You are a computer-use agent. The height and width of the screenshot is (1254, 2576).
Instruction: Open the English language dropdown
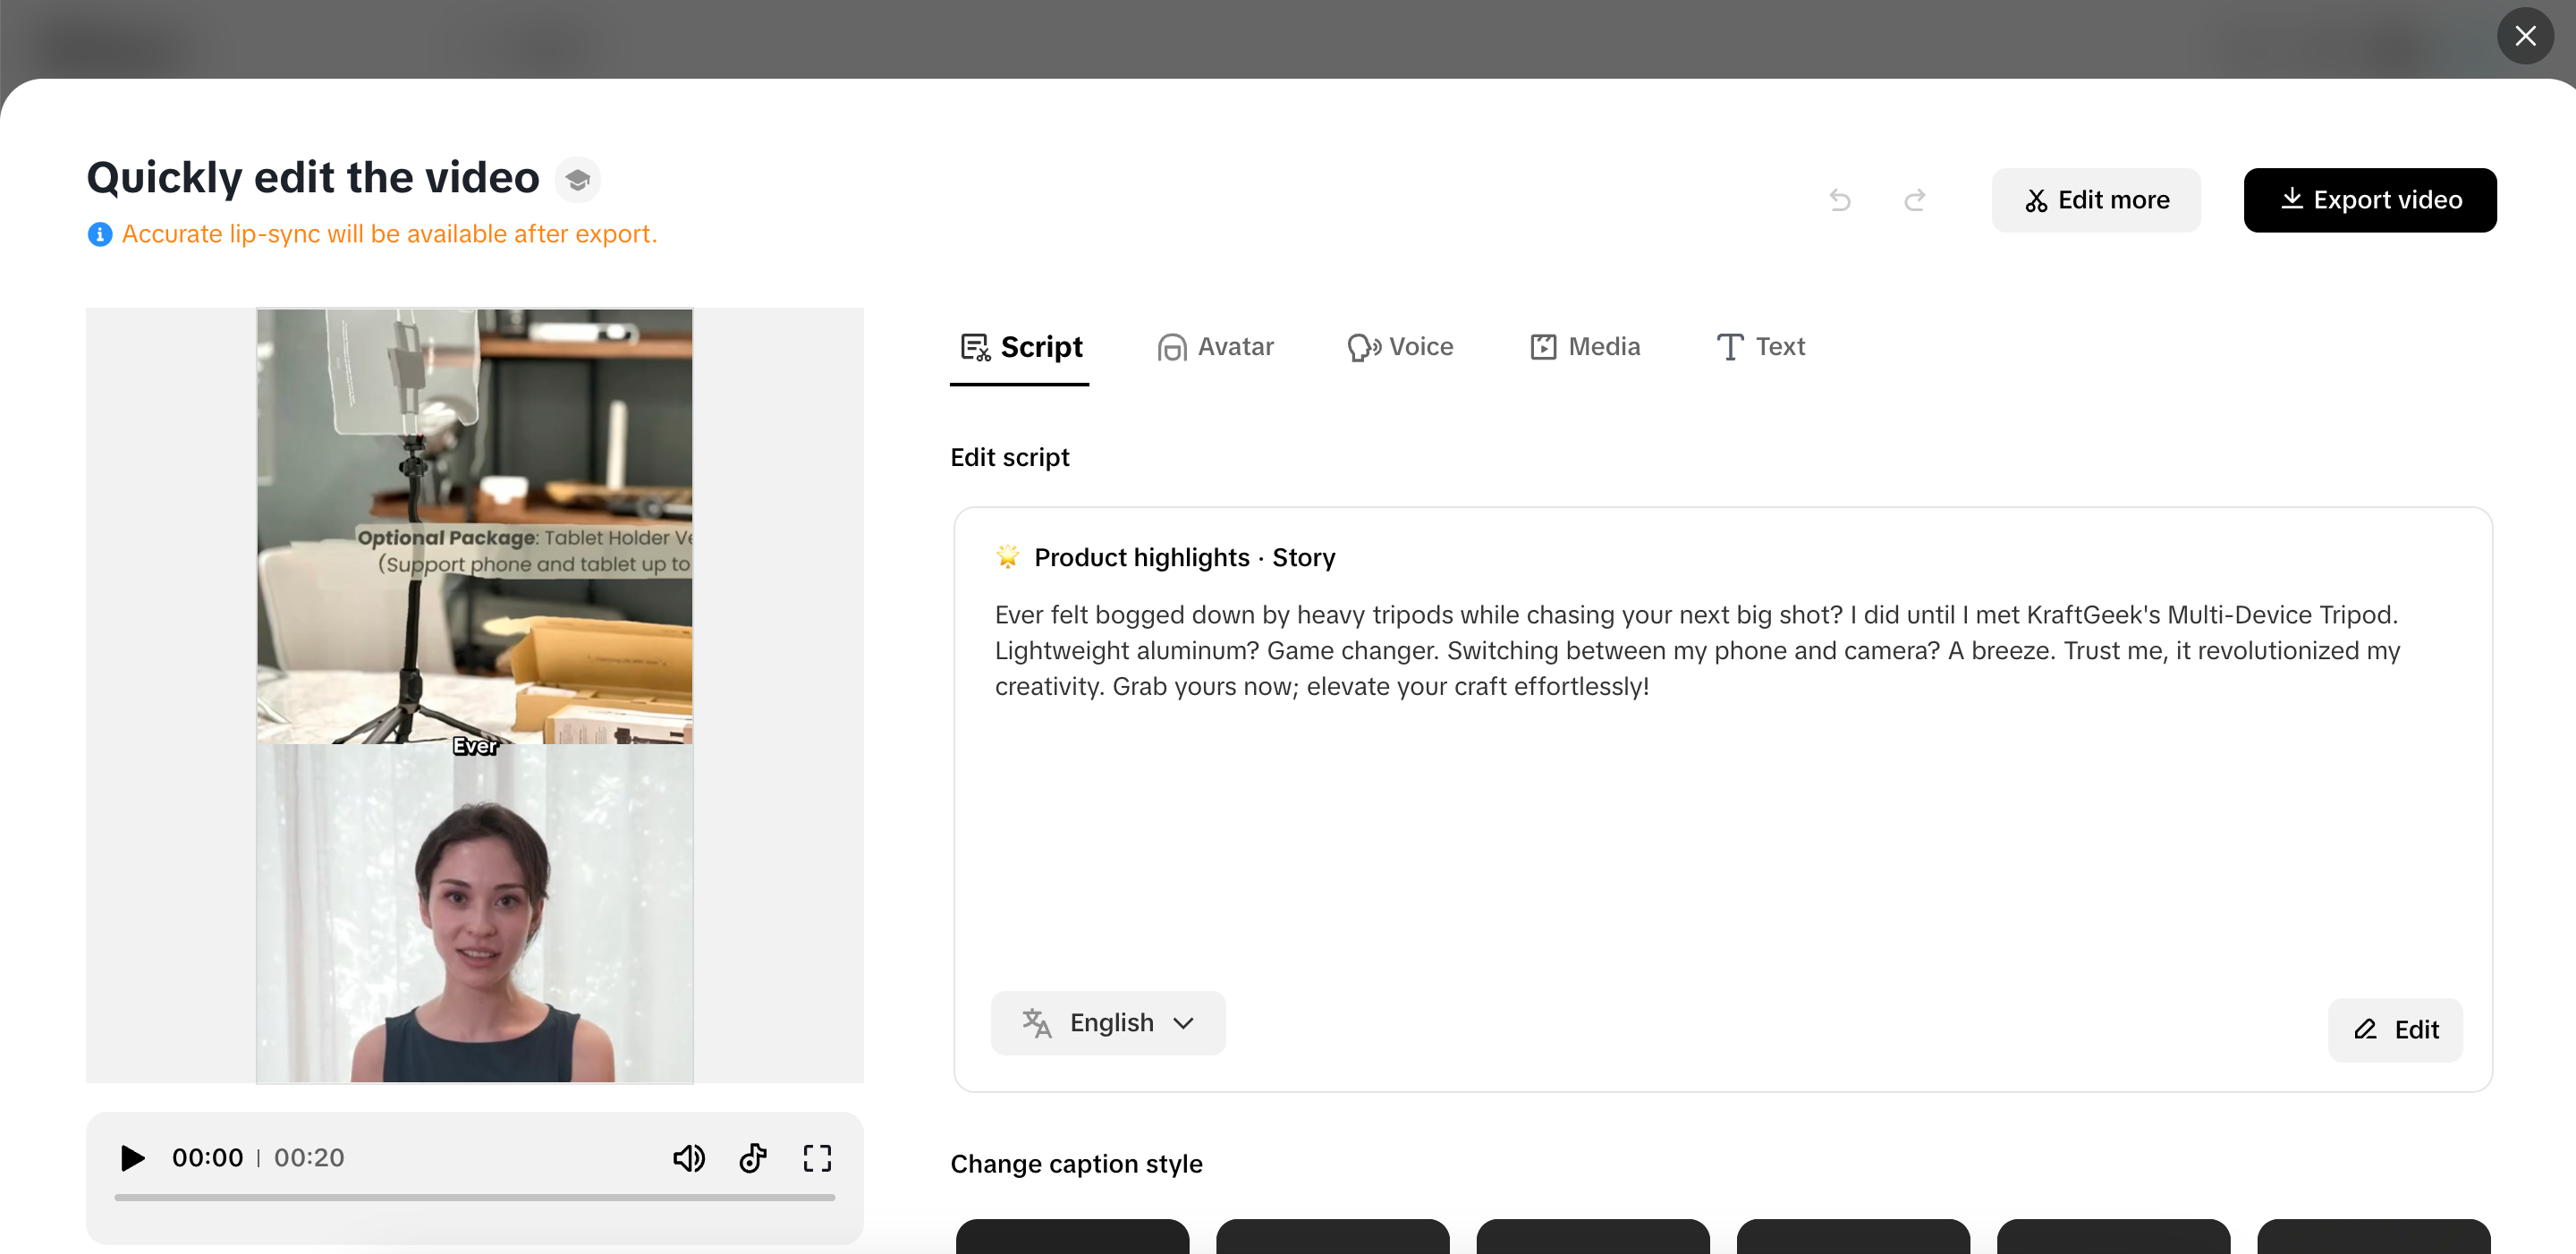(x=1108, y=1022)
